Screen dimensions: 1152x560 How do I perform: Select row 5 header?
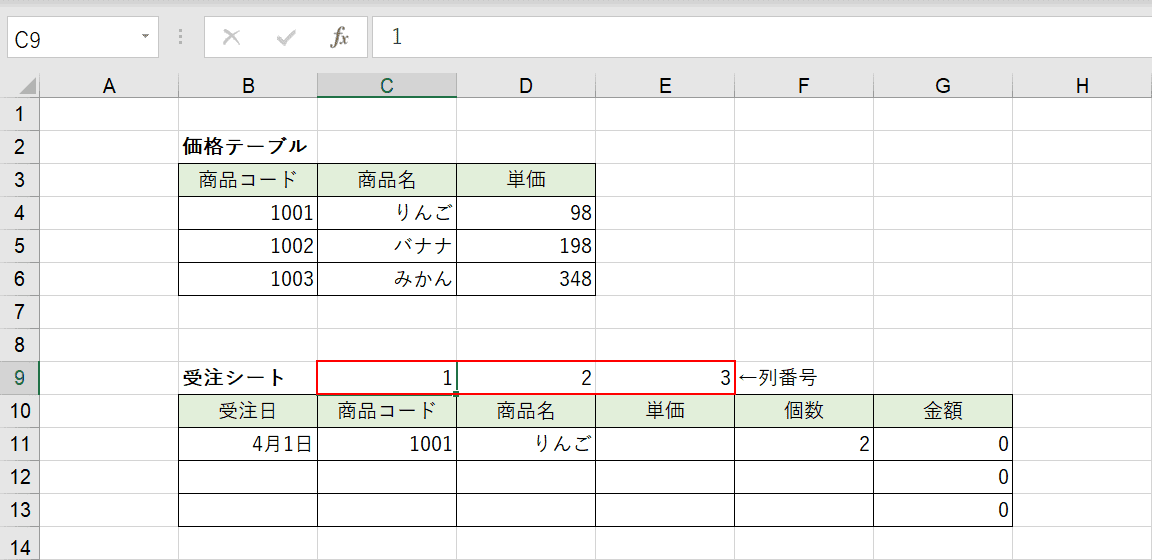point(20,246)
